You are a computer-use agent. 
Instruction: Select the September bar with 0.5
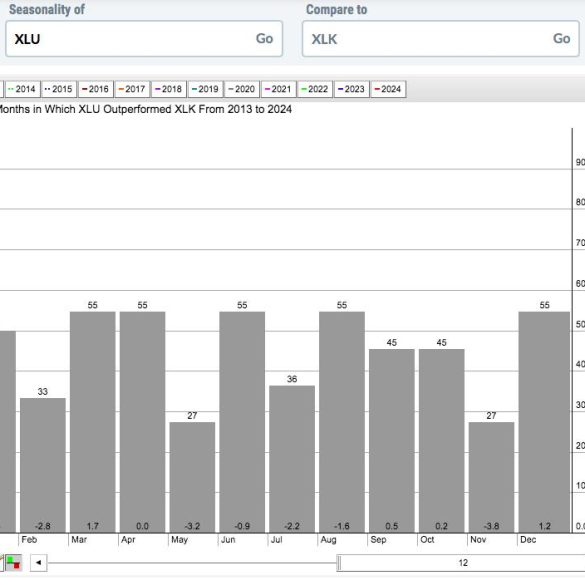tap(392, 441)
